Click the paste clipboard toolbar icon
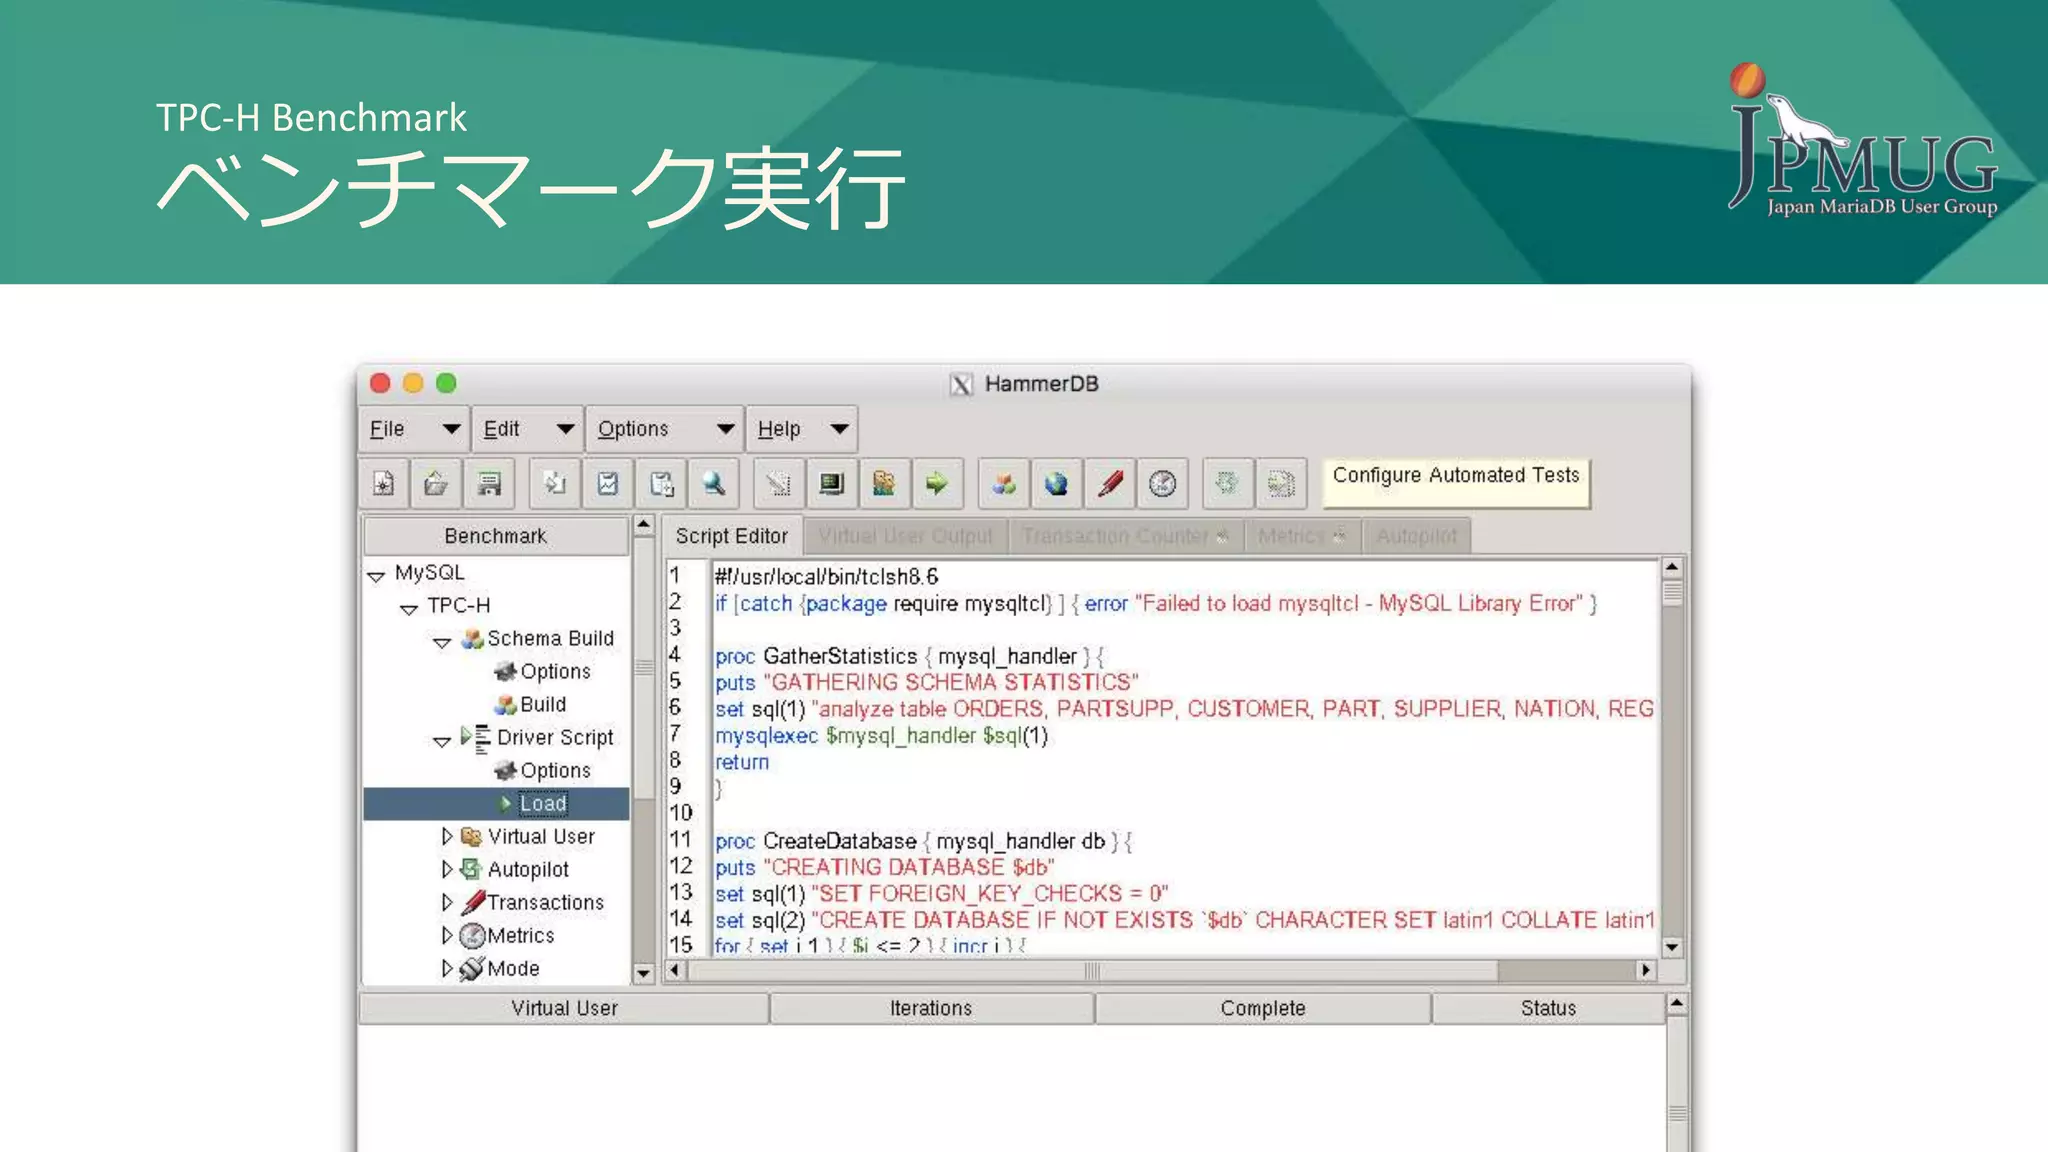 [x=661, y=484]
